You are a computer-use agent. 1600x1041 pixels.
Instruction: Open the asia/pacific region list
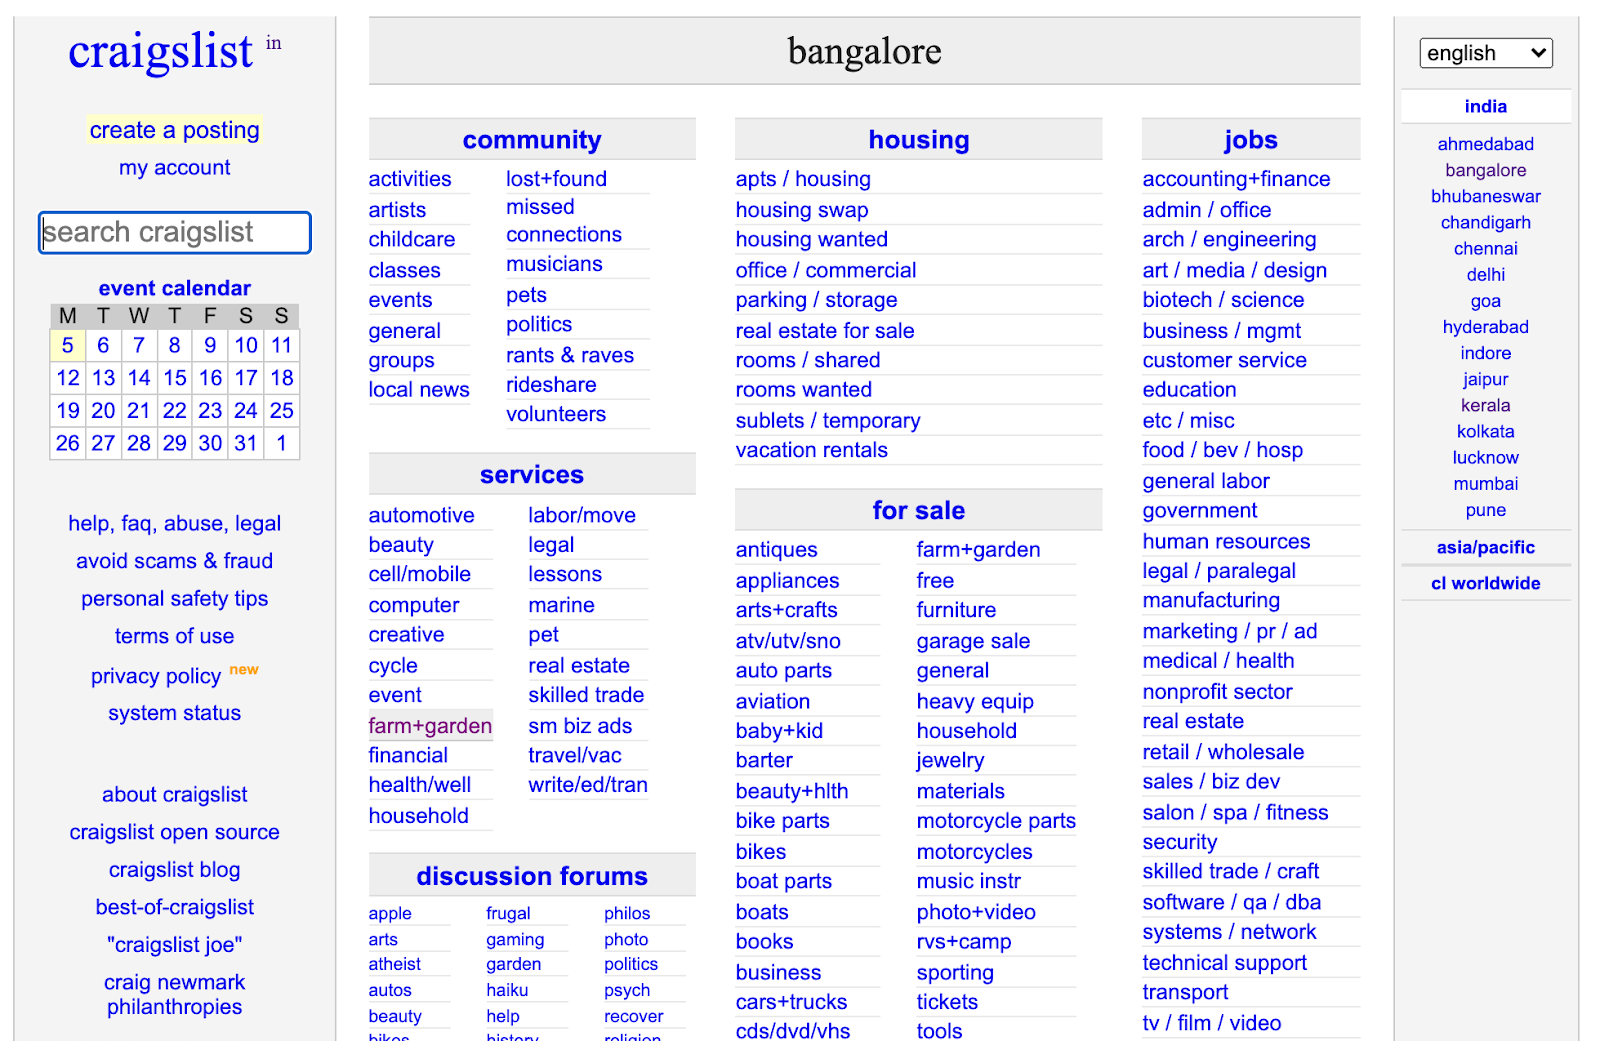[1485, 547]
